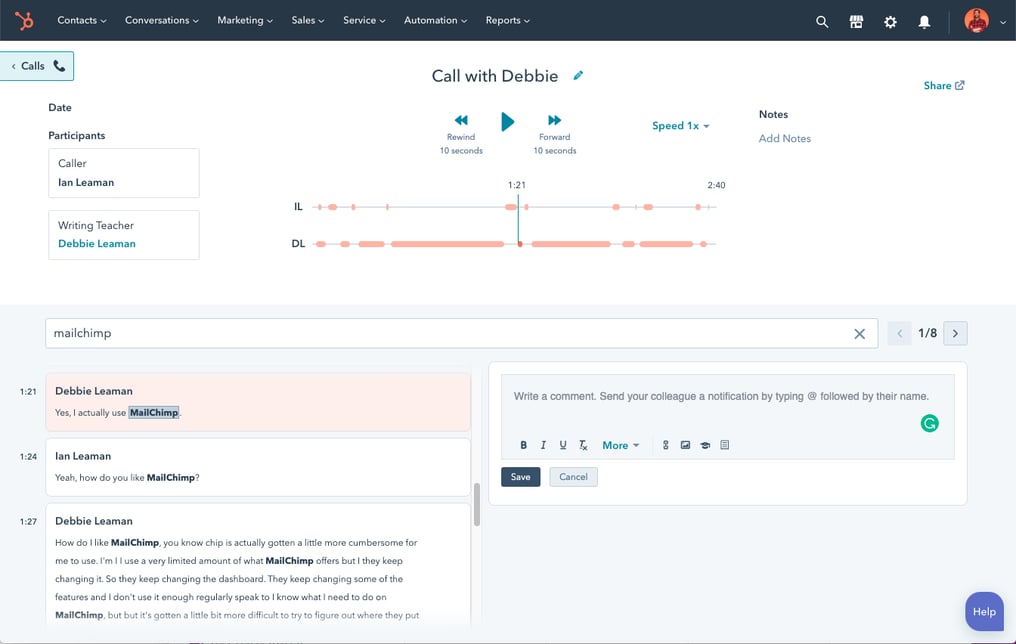Open the Service menu

pos(364,21)
